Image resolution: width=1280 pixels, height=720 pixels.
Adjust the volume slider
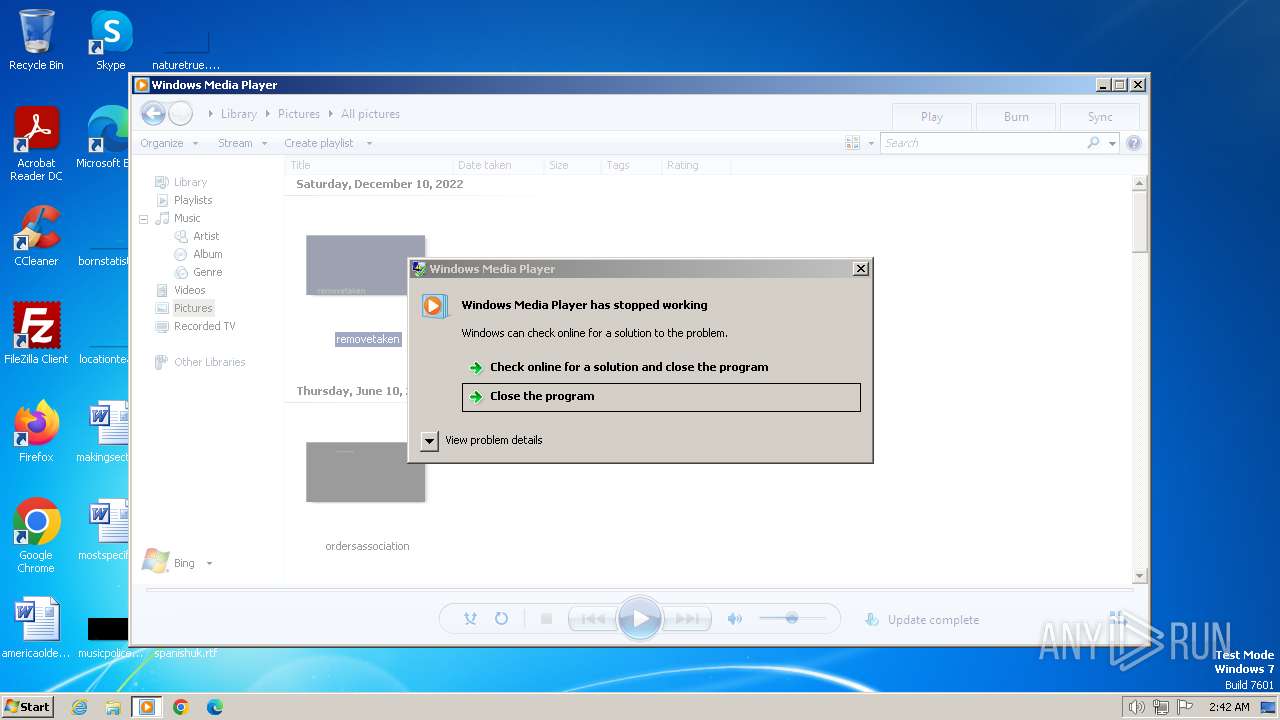(792, 619)
